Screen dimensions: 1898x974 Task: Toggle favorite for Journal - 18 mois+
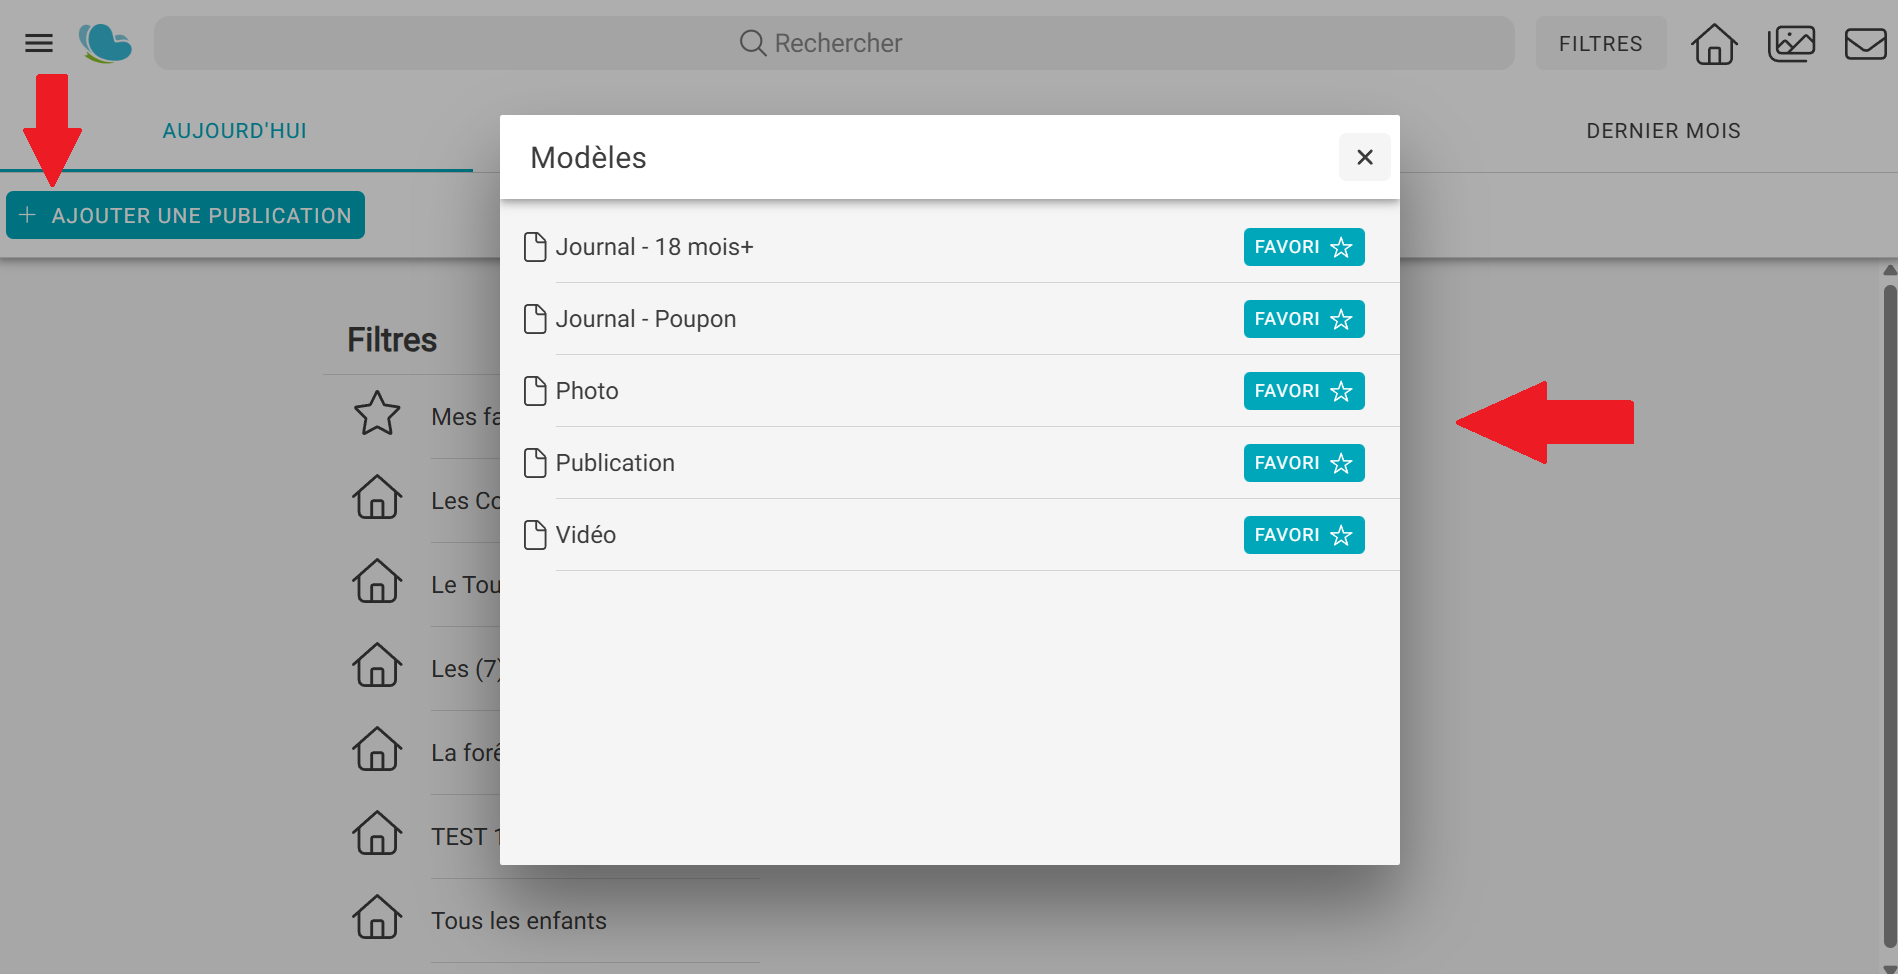pyautogui.click(x=1303, y=247)
